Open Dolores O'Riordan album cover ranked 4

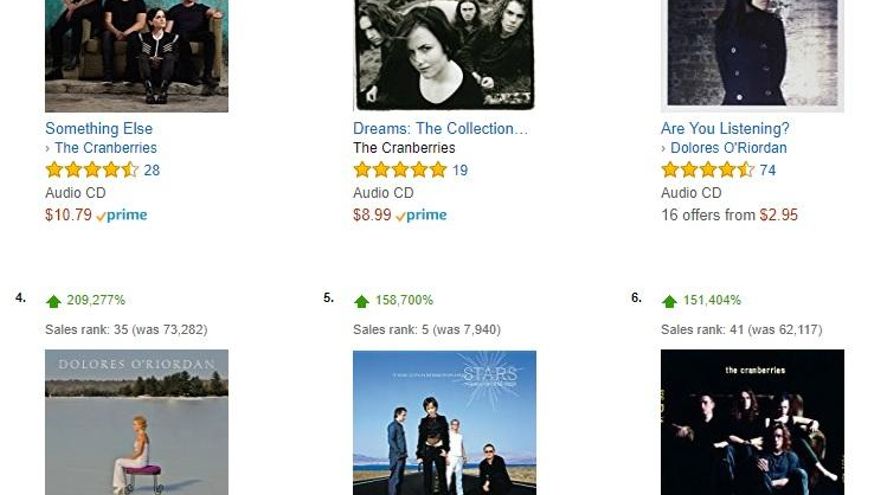point(136,421)
